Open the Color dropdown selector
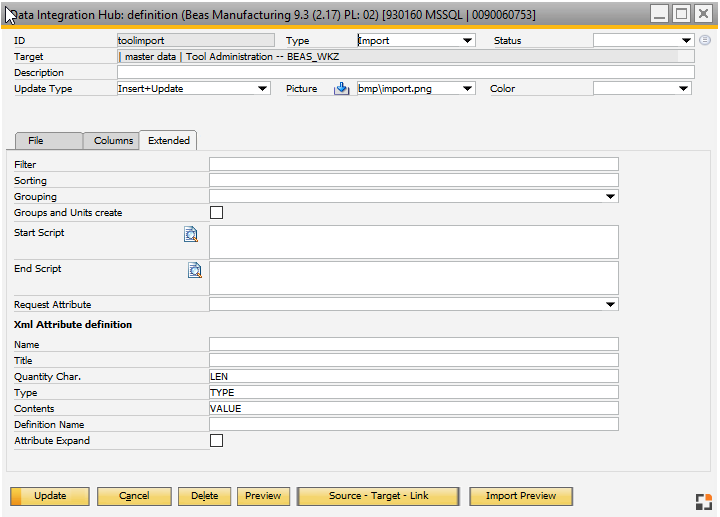This screenshot has width=720, height=517. pos(684,89)
